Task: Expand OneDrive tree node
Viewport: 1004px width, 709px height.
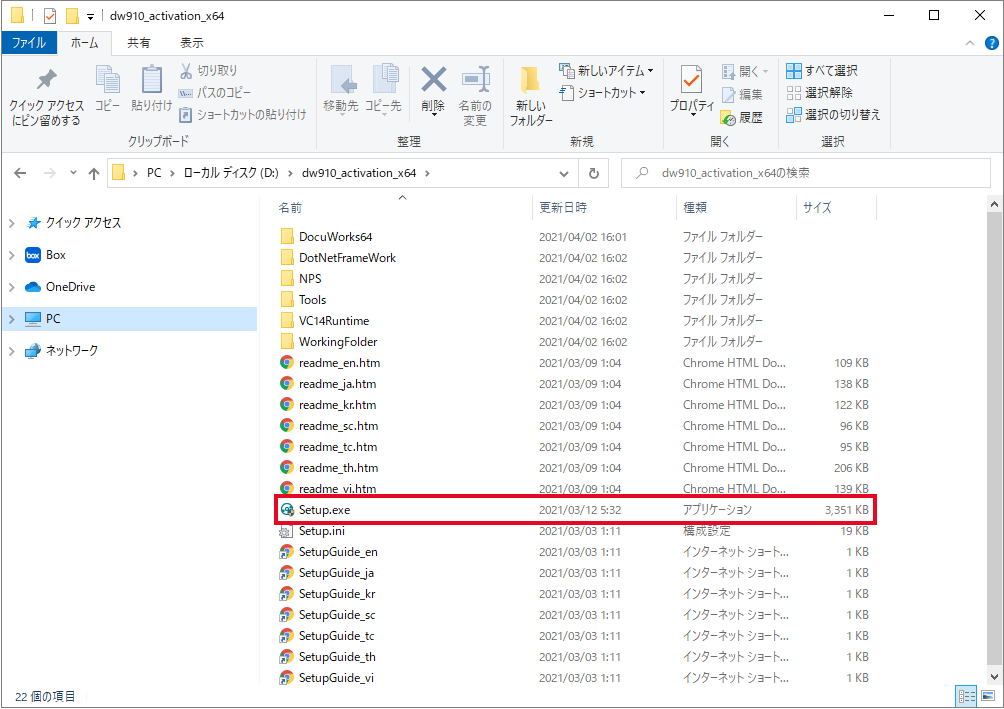Action: (x=12, y=287)
